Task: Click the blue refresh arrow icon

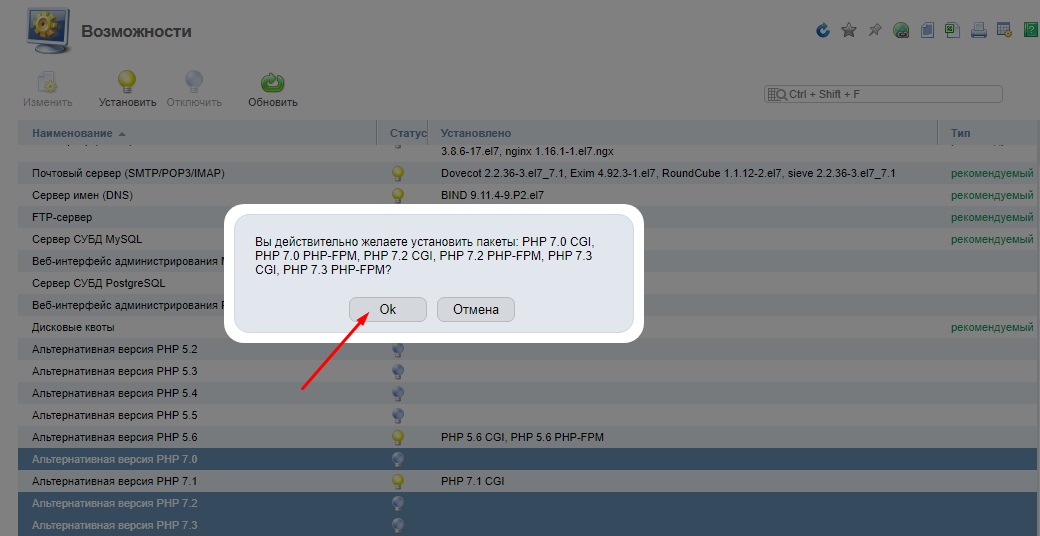Action: 823,30
